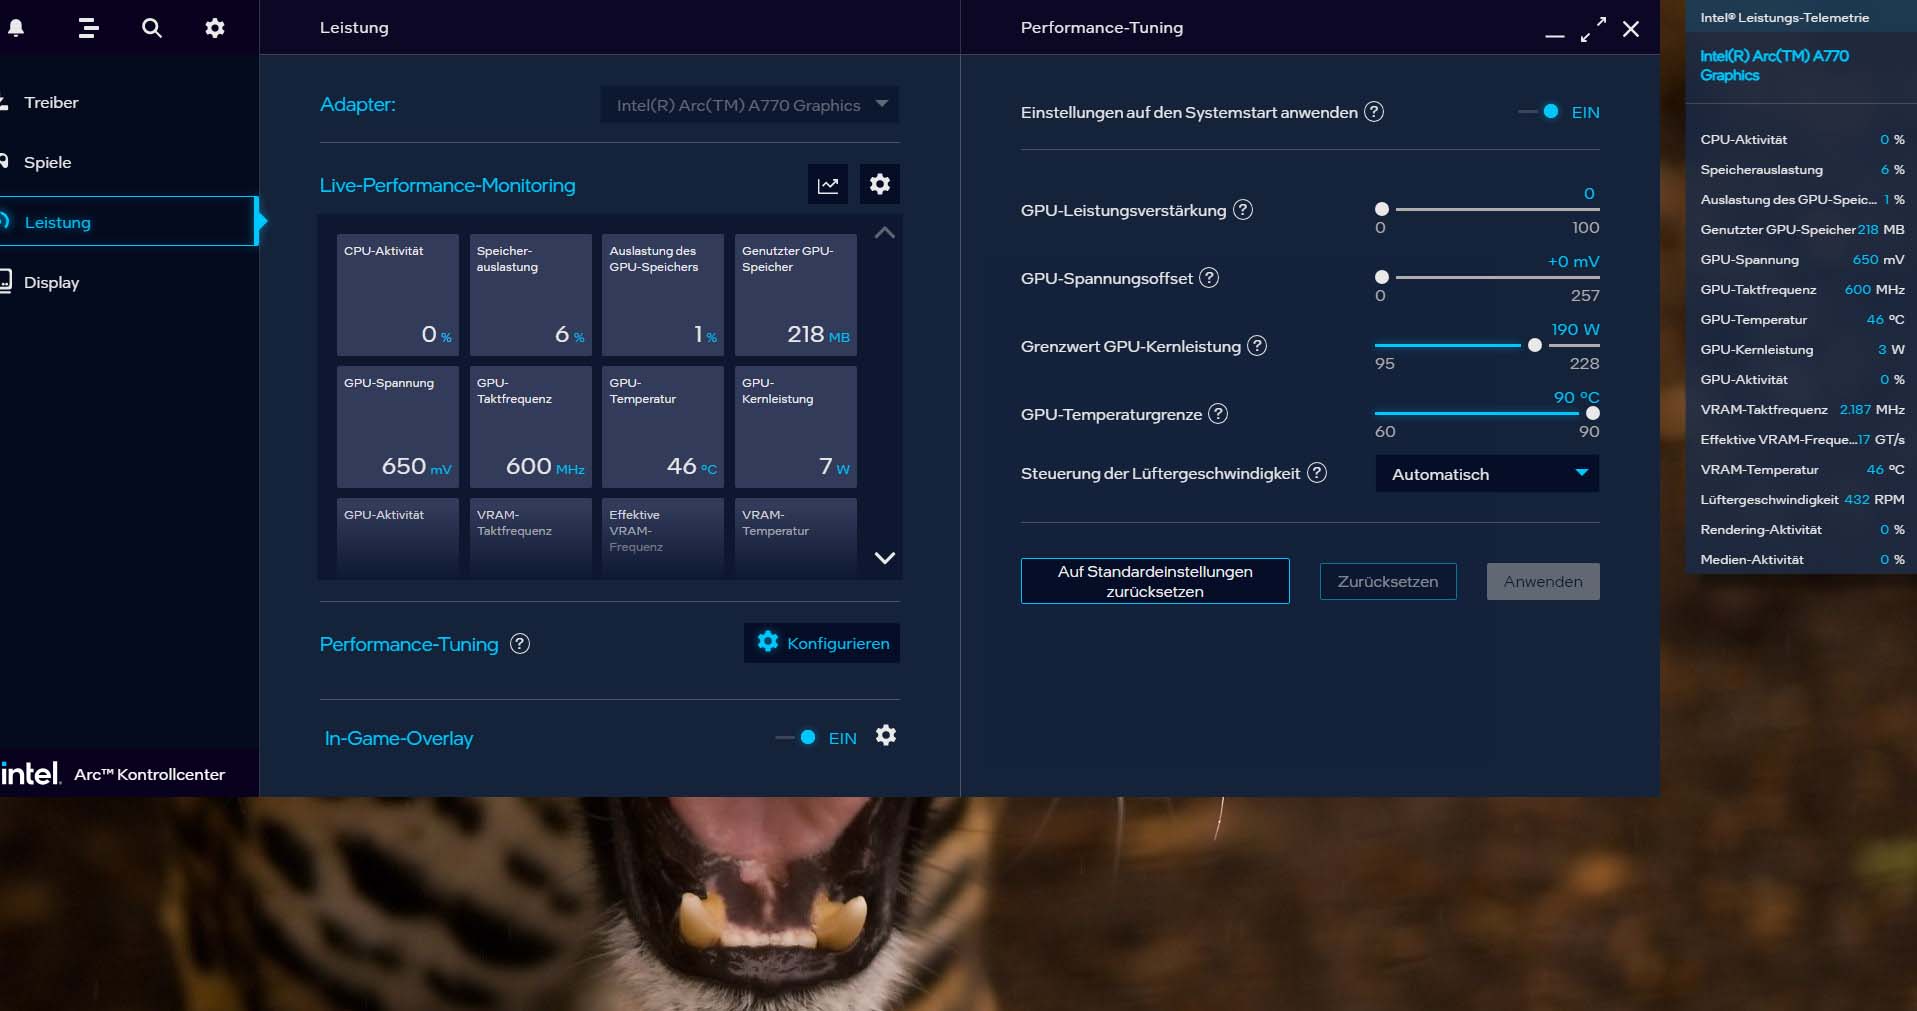Open Live-Performance-Monitoring settings gear
The width and height of the screenshot is (1917, 1011).
point(880,184)
